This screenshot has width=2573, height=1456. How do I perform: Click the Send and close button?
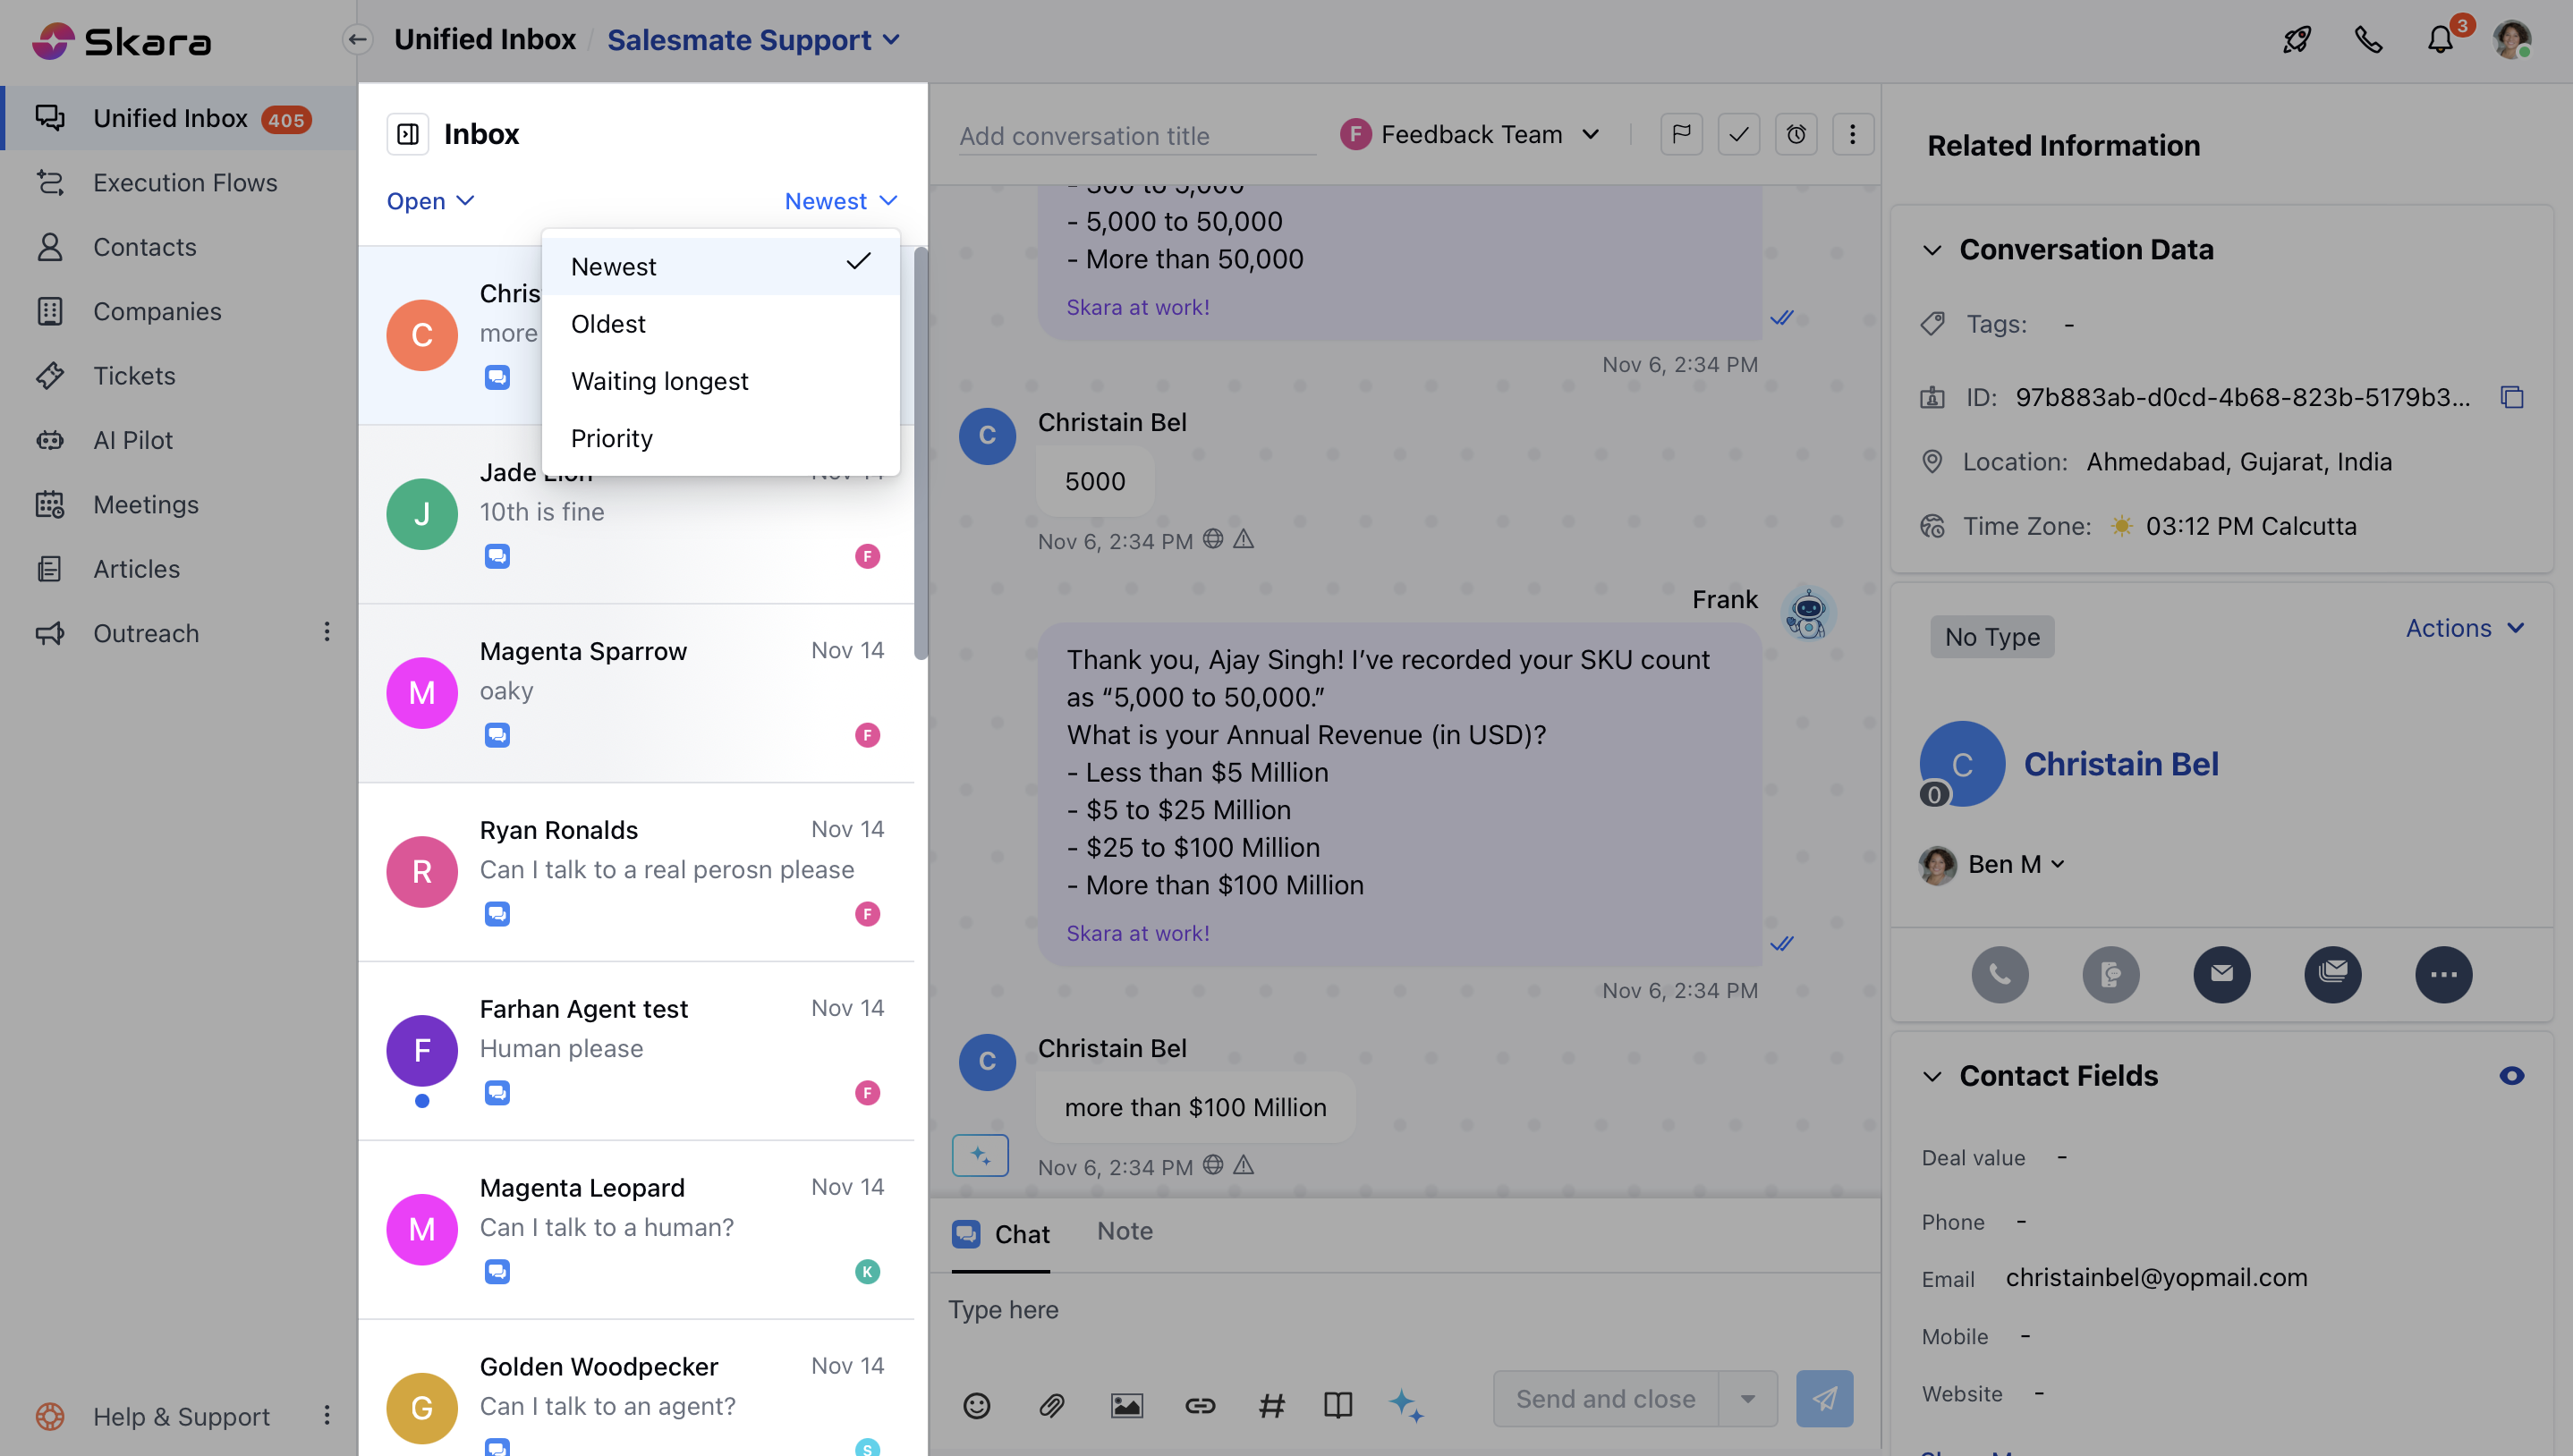click(1605, 1399)
